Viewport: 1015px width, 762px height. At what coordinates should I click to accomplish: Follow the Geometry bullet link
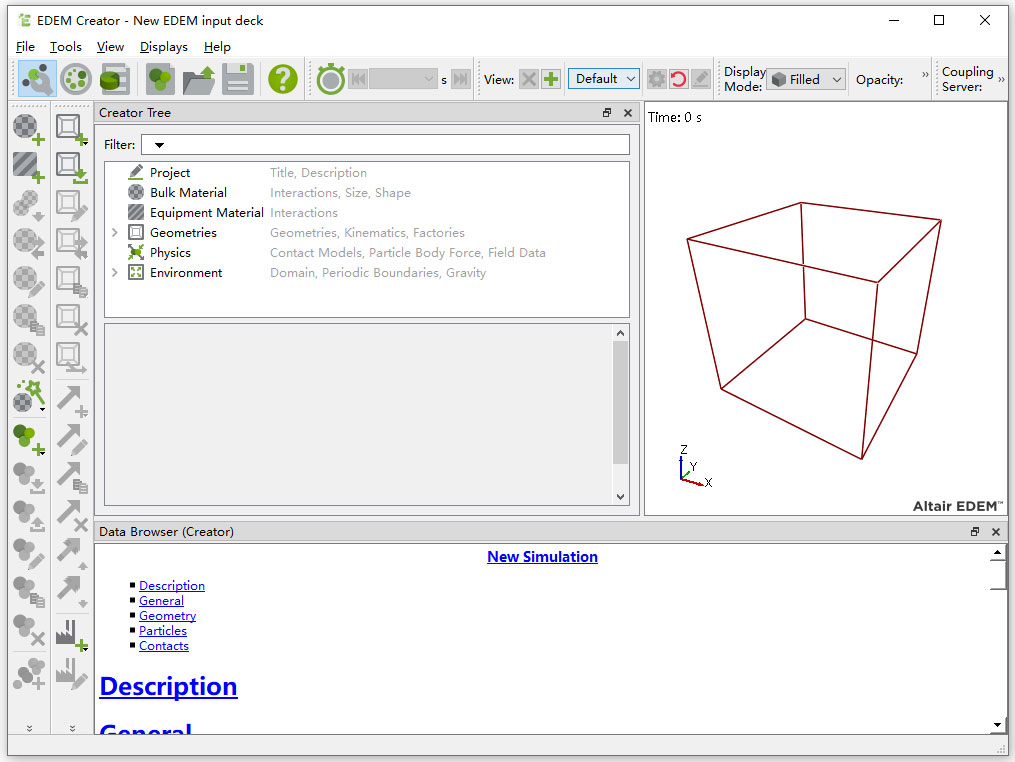[167, 616]
